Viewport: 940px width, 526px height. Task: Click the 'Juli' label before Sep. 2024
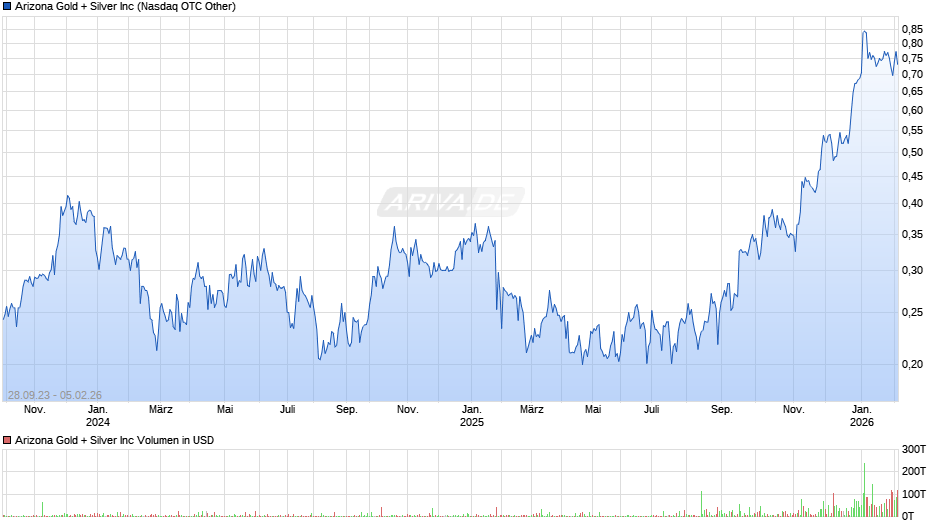click(x=288, y=409)
